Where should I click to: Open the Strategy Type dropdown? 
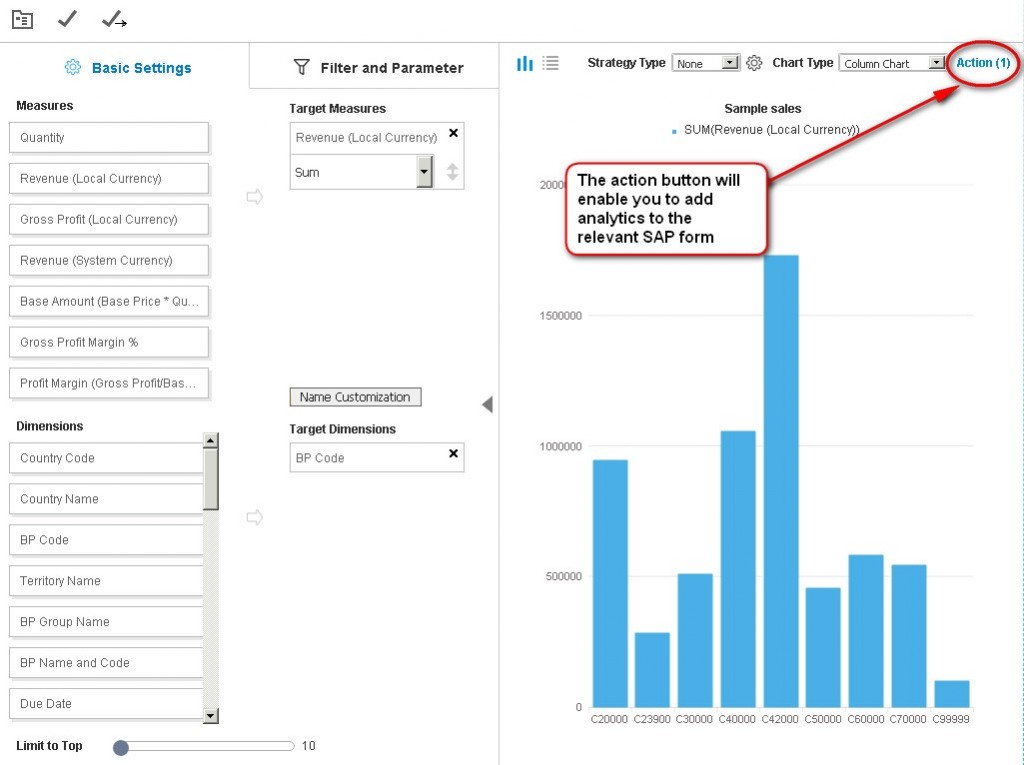tap(729, 63)
